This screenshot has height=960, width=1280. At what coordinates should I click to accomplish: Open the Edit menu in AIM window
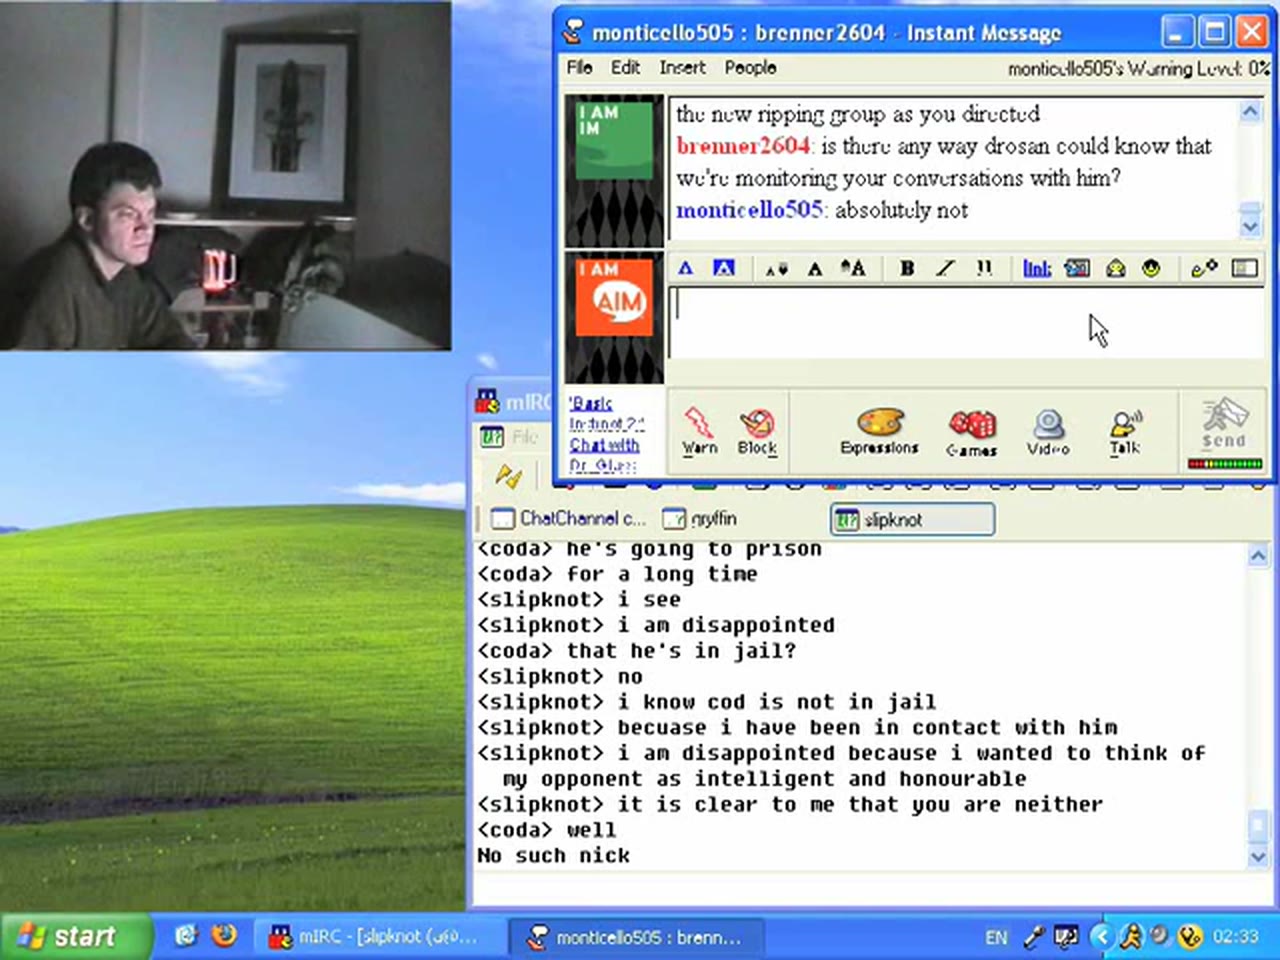coord(625,67)
